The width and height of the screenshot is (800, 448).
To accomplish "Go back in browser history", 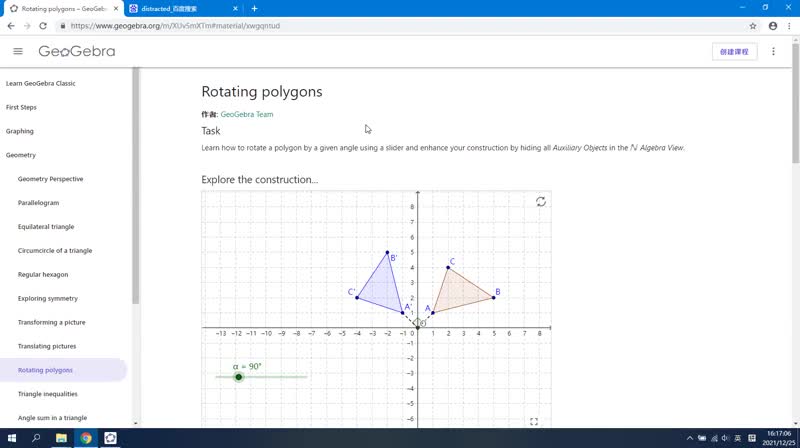I will click(x=11, y=26).
